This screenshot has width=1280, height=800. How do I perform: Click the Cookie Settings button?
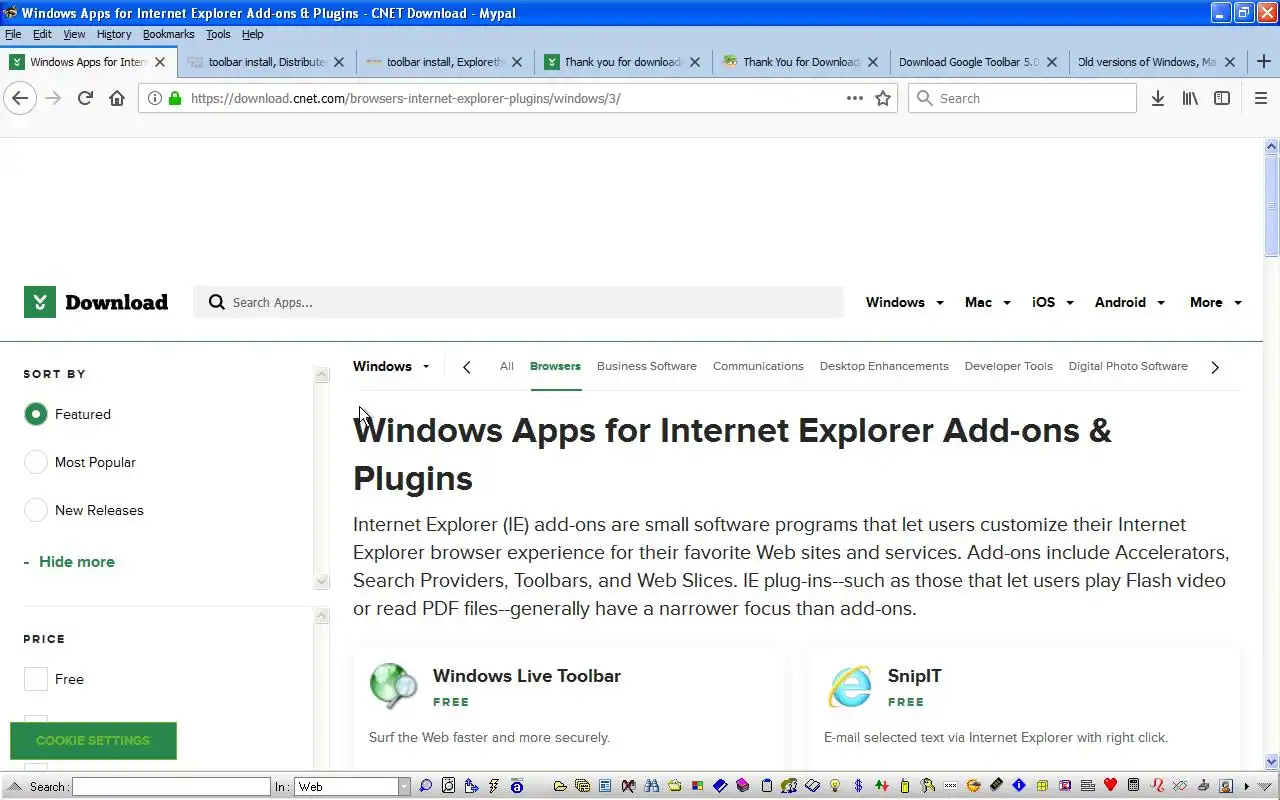(x=93, y=741)
